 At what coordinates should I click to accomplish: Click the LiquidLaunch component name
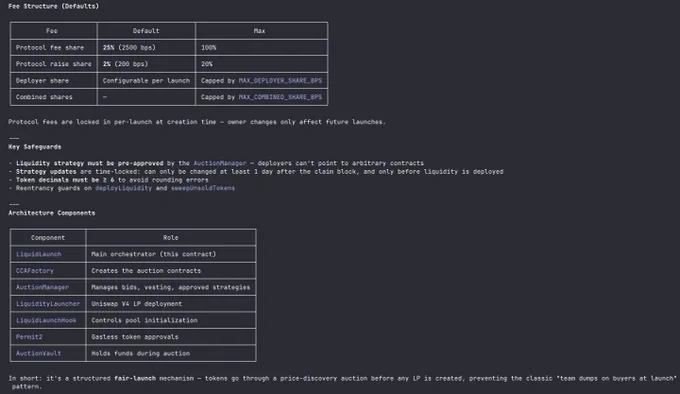[x=39, y=254]
